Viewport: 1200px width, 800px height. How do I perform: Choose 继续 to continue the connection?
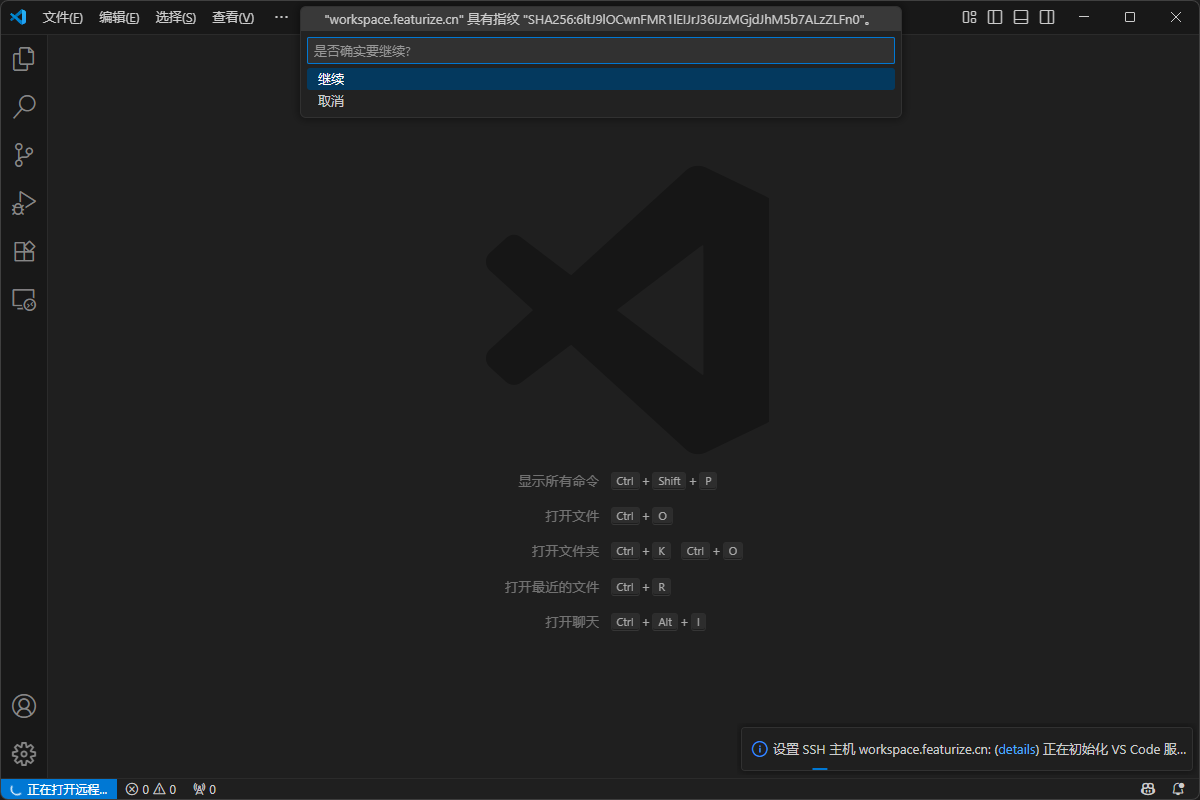coord(601,79)
